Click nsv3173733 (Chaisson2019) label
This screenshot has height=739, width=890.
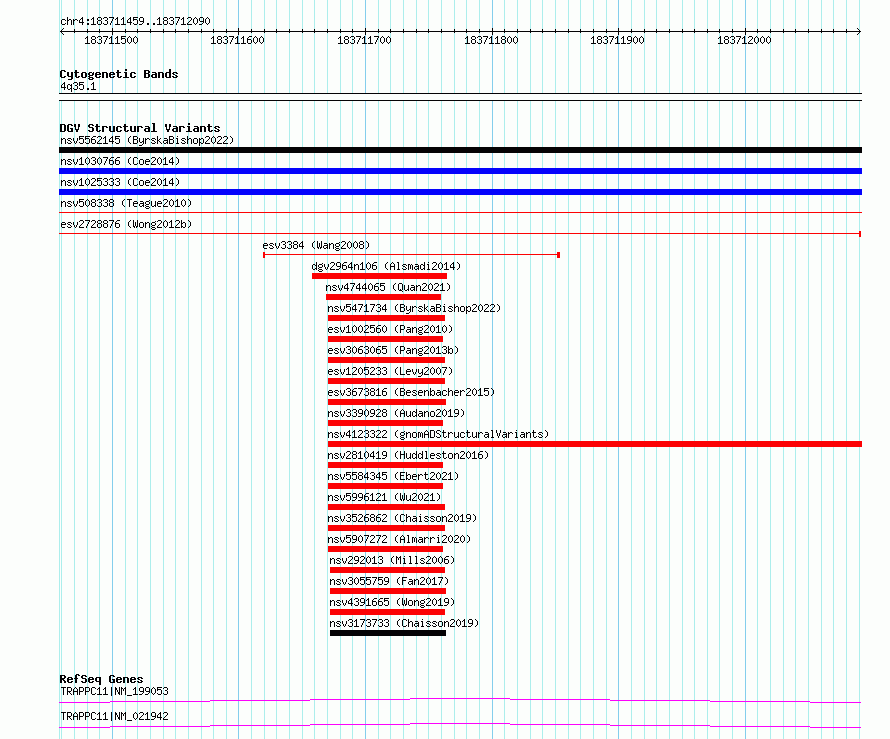404,623
